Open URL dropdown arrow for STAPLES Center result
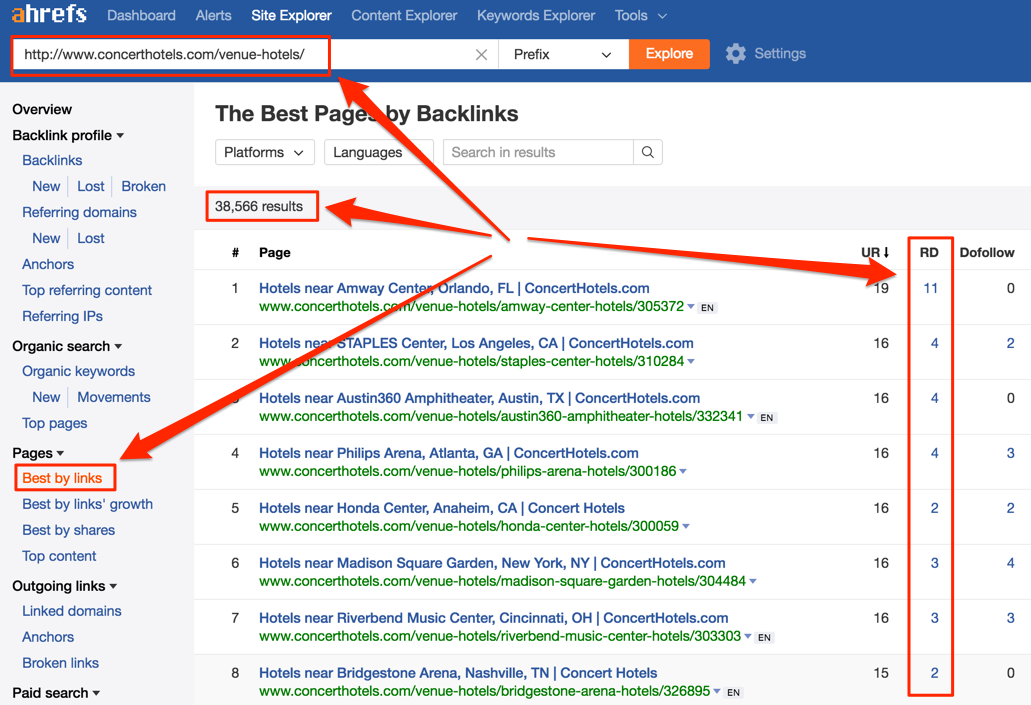This screenshot has height=705, width=1031. [x=691, y=361]
